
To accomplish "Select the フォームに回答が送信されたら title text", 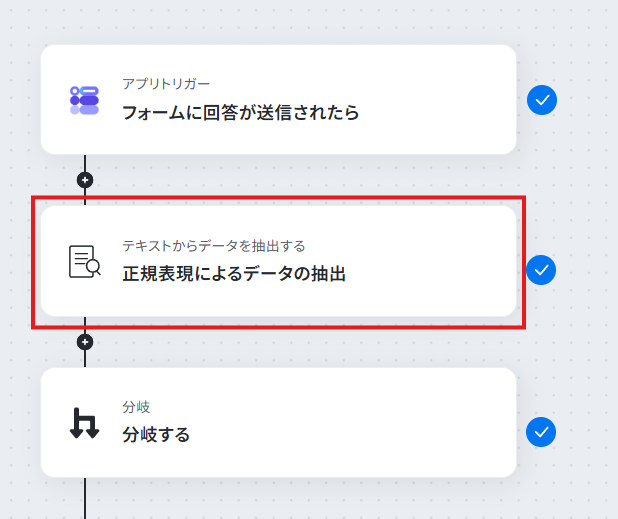I will pyautogui.click(x=240, y=113).
